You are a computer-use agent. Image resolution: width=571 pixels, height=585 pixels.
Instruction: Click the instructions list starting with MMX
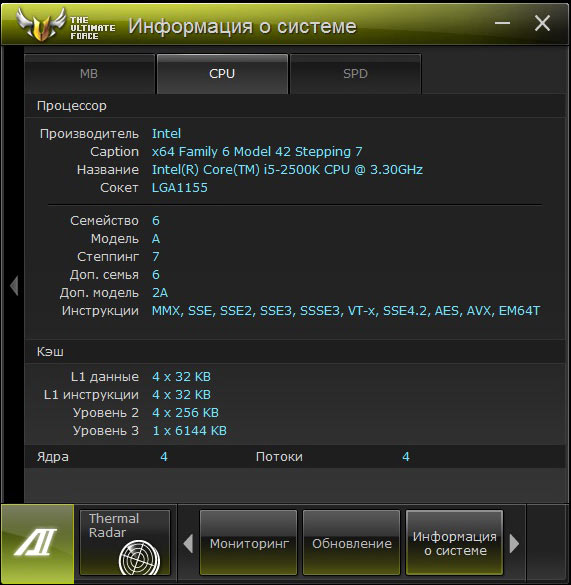346,311
